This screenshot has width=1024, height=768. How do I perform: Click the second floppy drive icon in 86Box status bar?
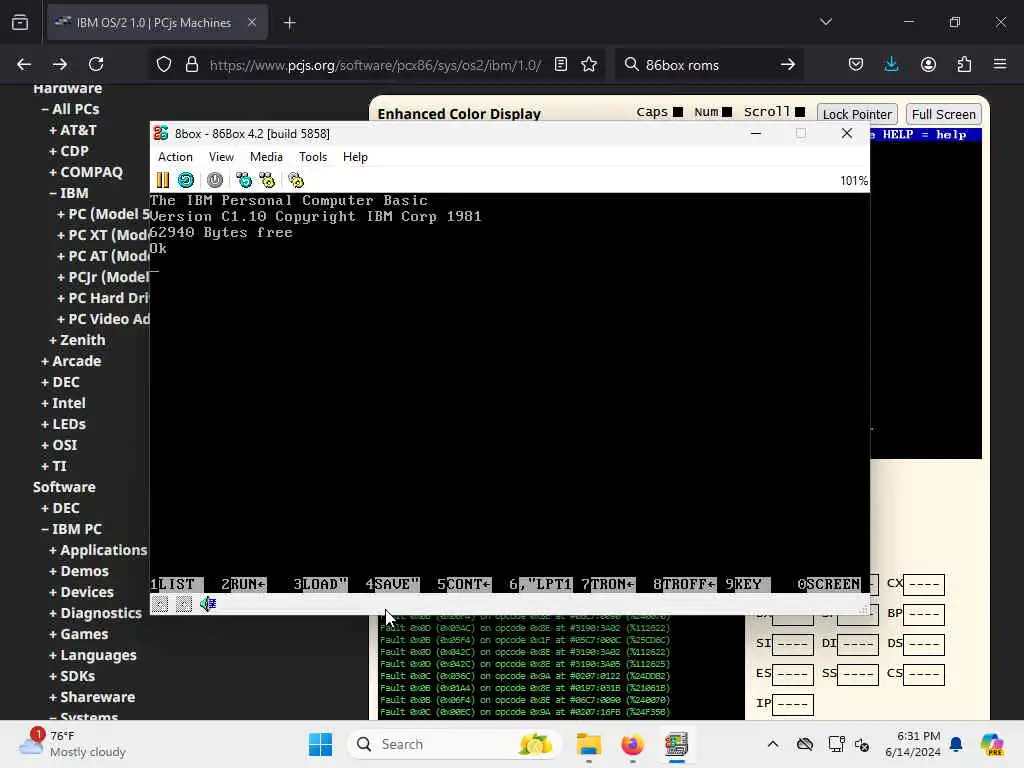click(x=184, y=604)
